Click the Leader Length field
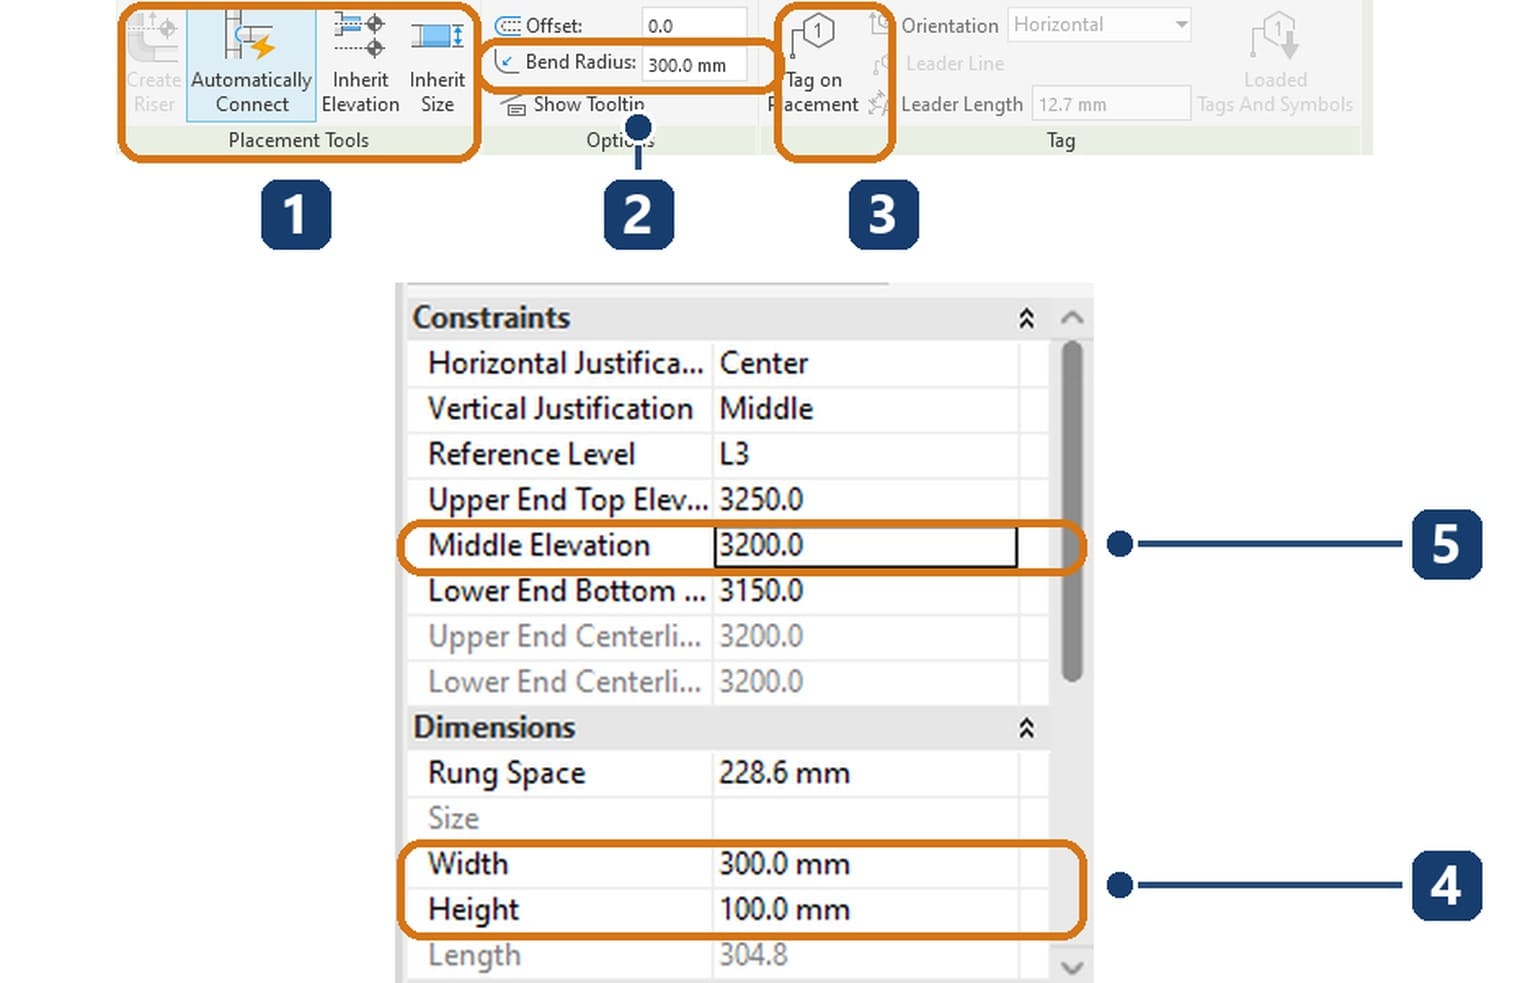The image size is (1520, 983). point(1111,104)
